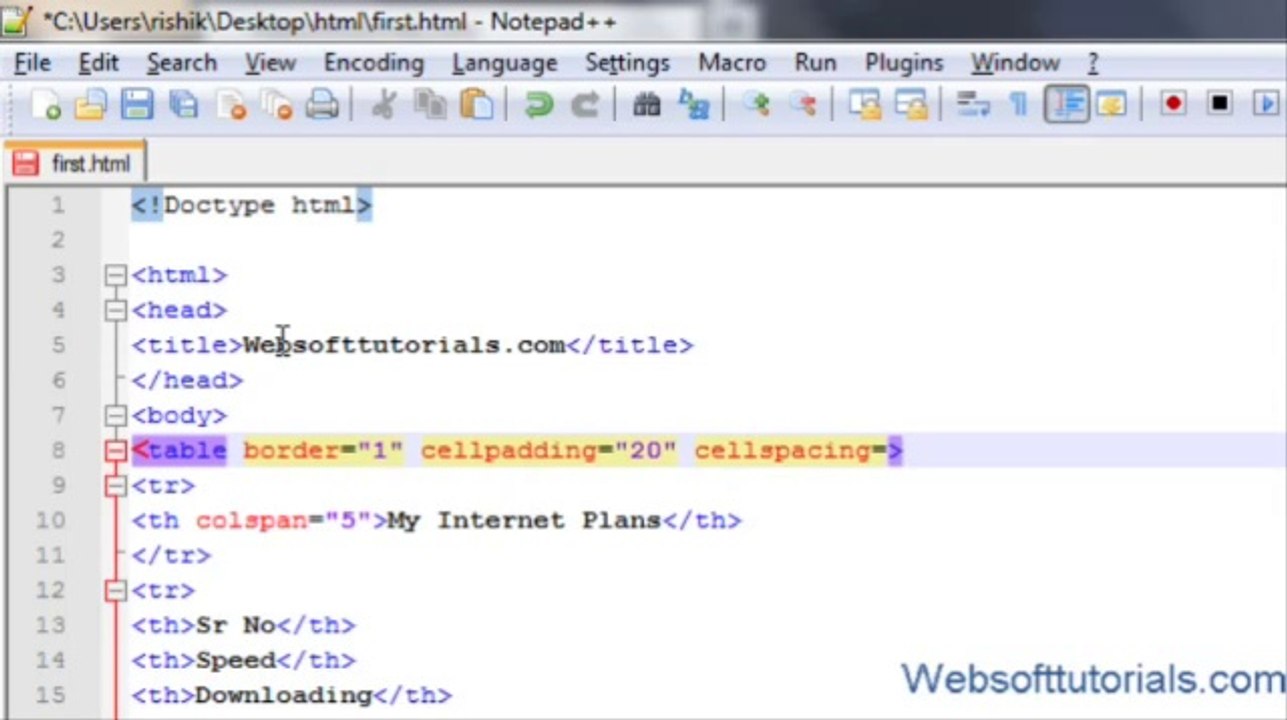Click the <!Doctype html> text on line 1
The height and width of the screenshot is (720, 1287).
pyautogui.click(x=252, y=205)
